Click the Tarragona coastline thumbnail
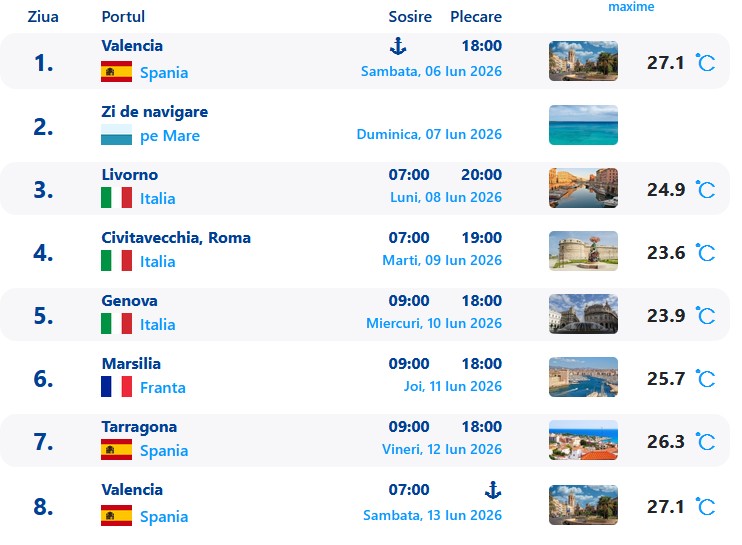Viewport: 742px width, 545px height. coord(583,440)
